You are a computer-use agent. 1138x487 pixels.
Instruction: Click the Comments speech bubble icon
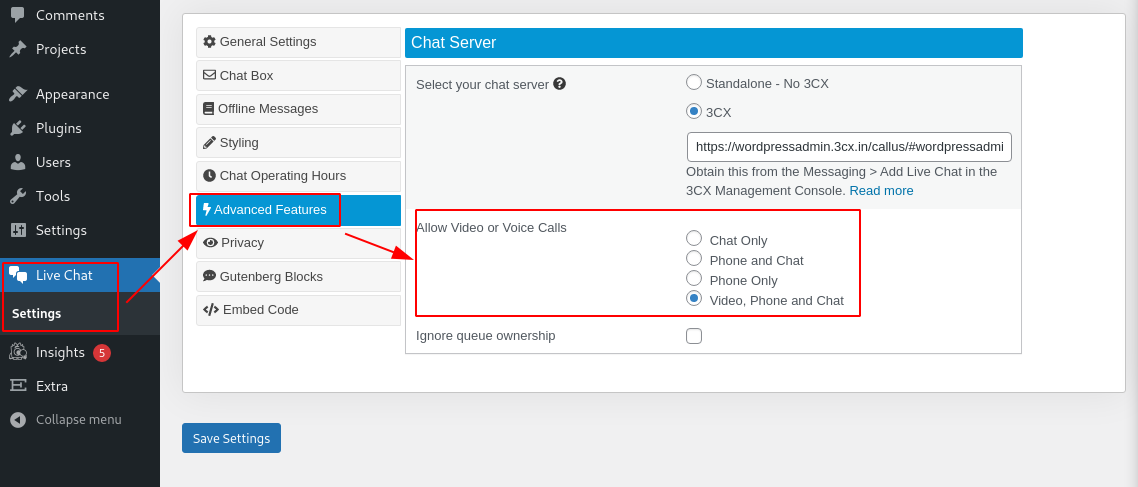click(x=18, y=14)
